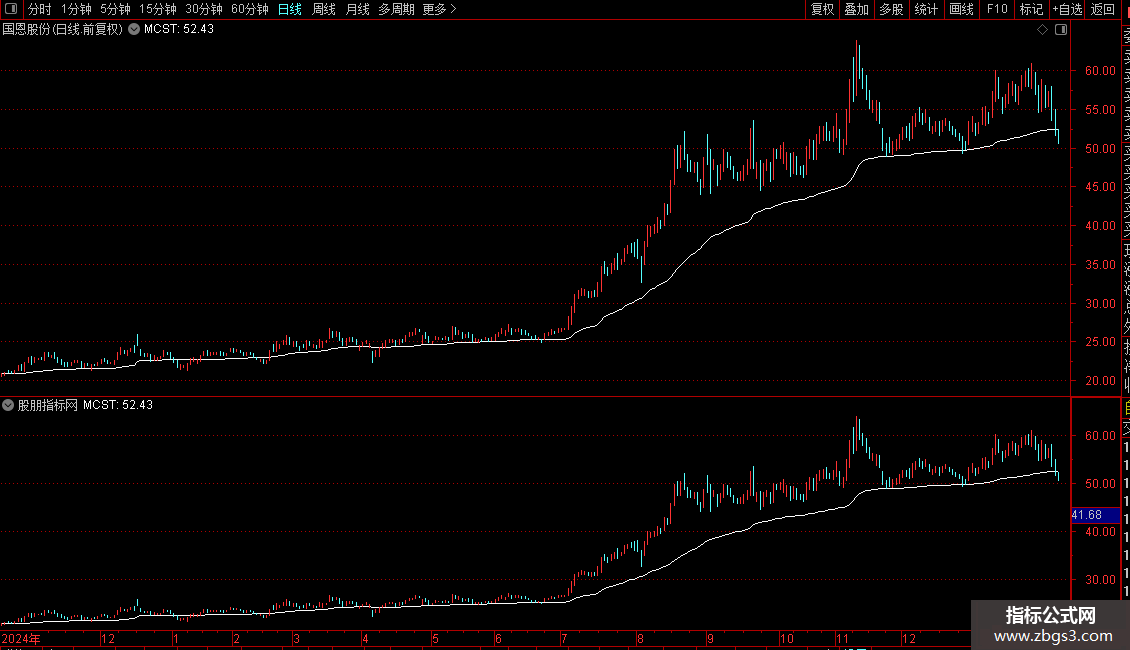Add stock via +自选 button
This screenshot has height=650, width=1130.
(1067, 9)
